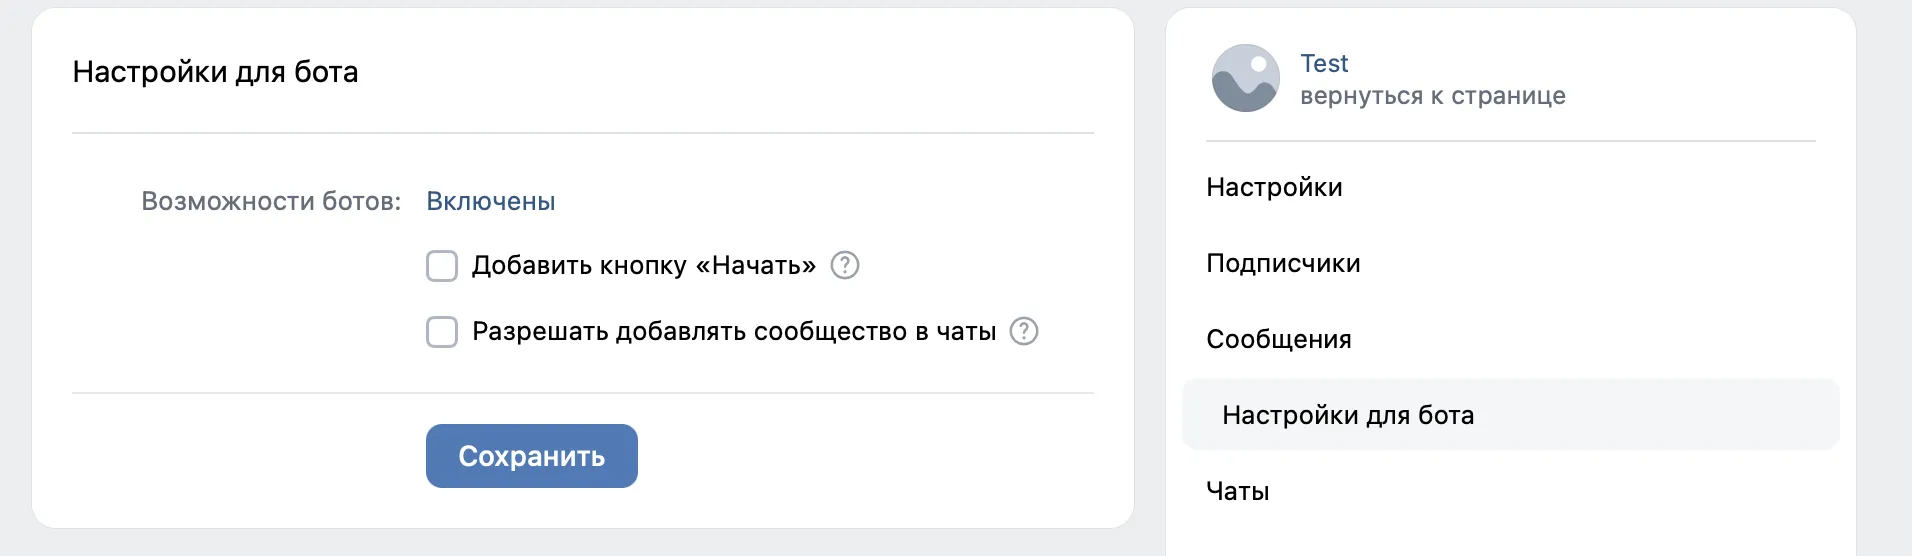Enable the Добавить кнопку «Начать» checkbox

pyautogui.click(x=442, y=266)
